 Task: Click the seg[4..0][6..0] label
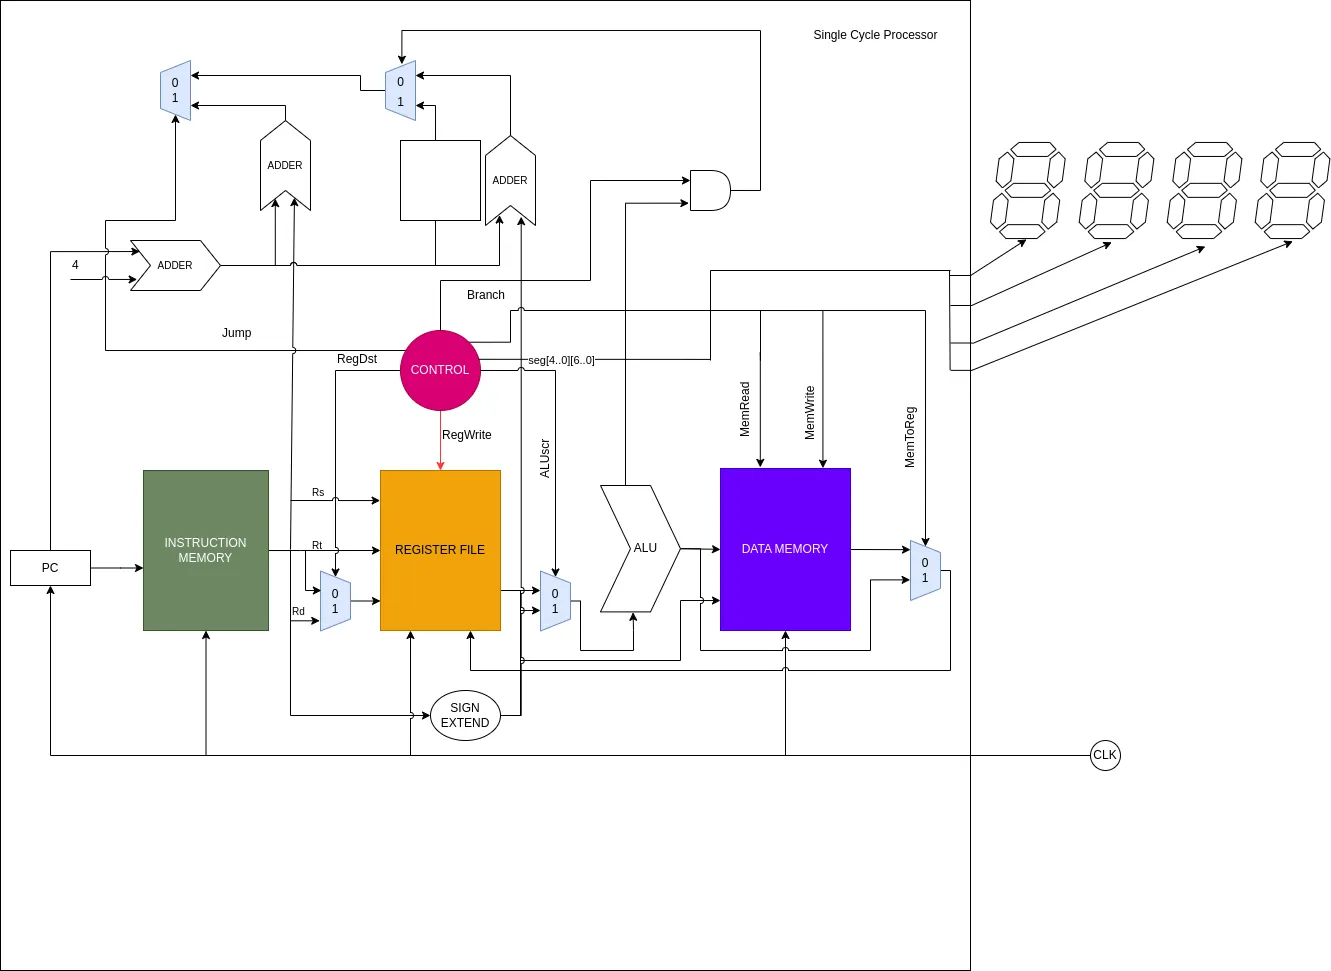tap(561, 358)
